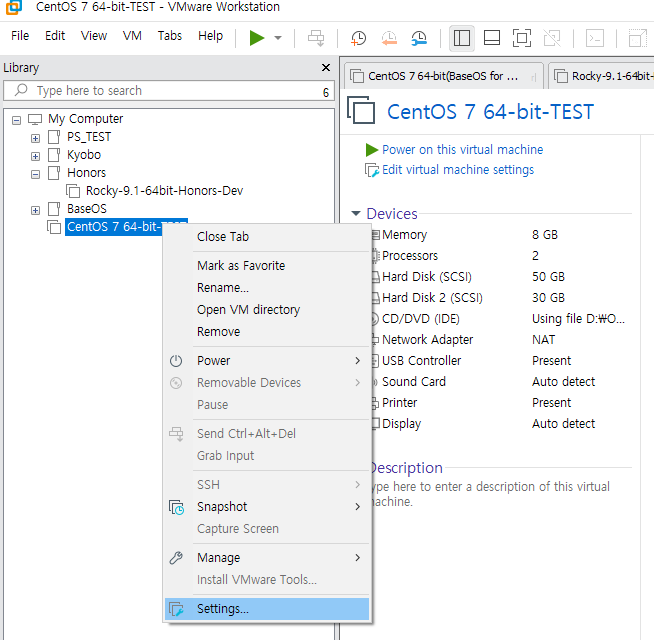Click the VM description text field
Viewport: 654px width, 640px height.
pyautogui.click(x=490, y=494)
